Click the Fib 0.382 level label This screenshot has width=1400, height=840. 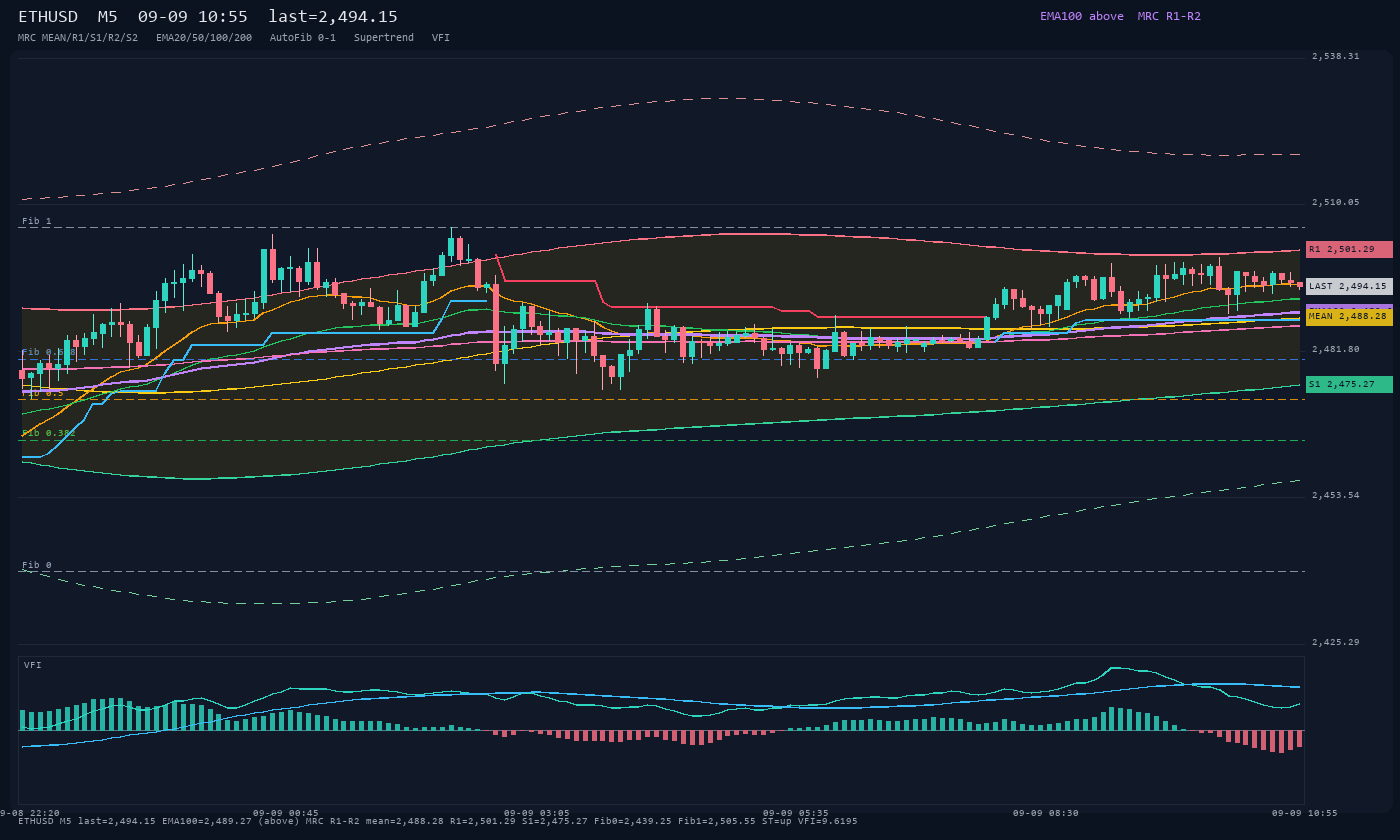coord(49,433)
